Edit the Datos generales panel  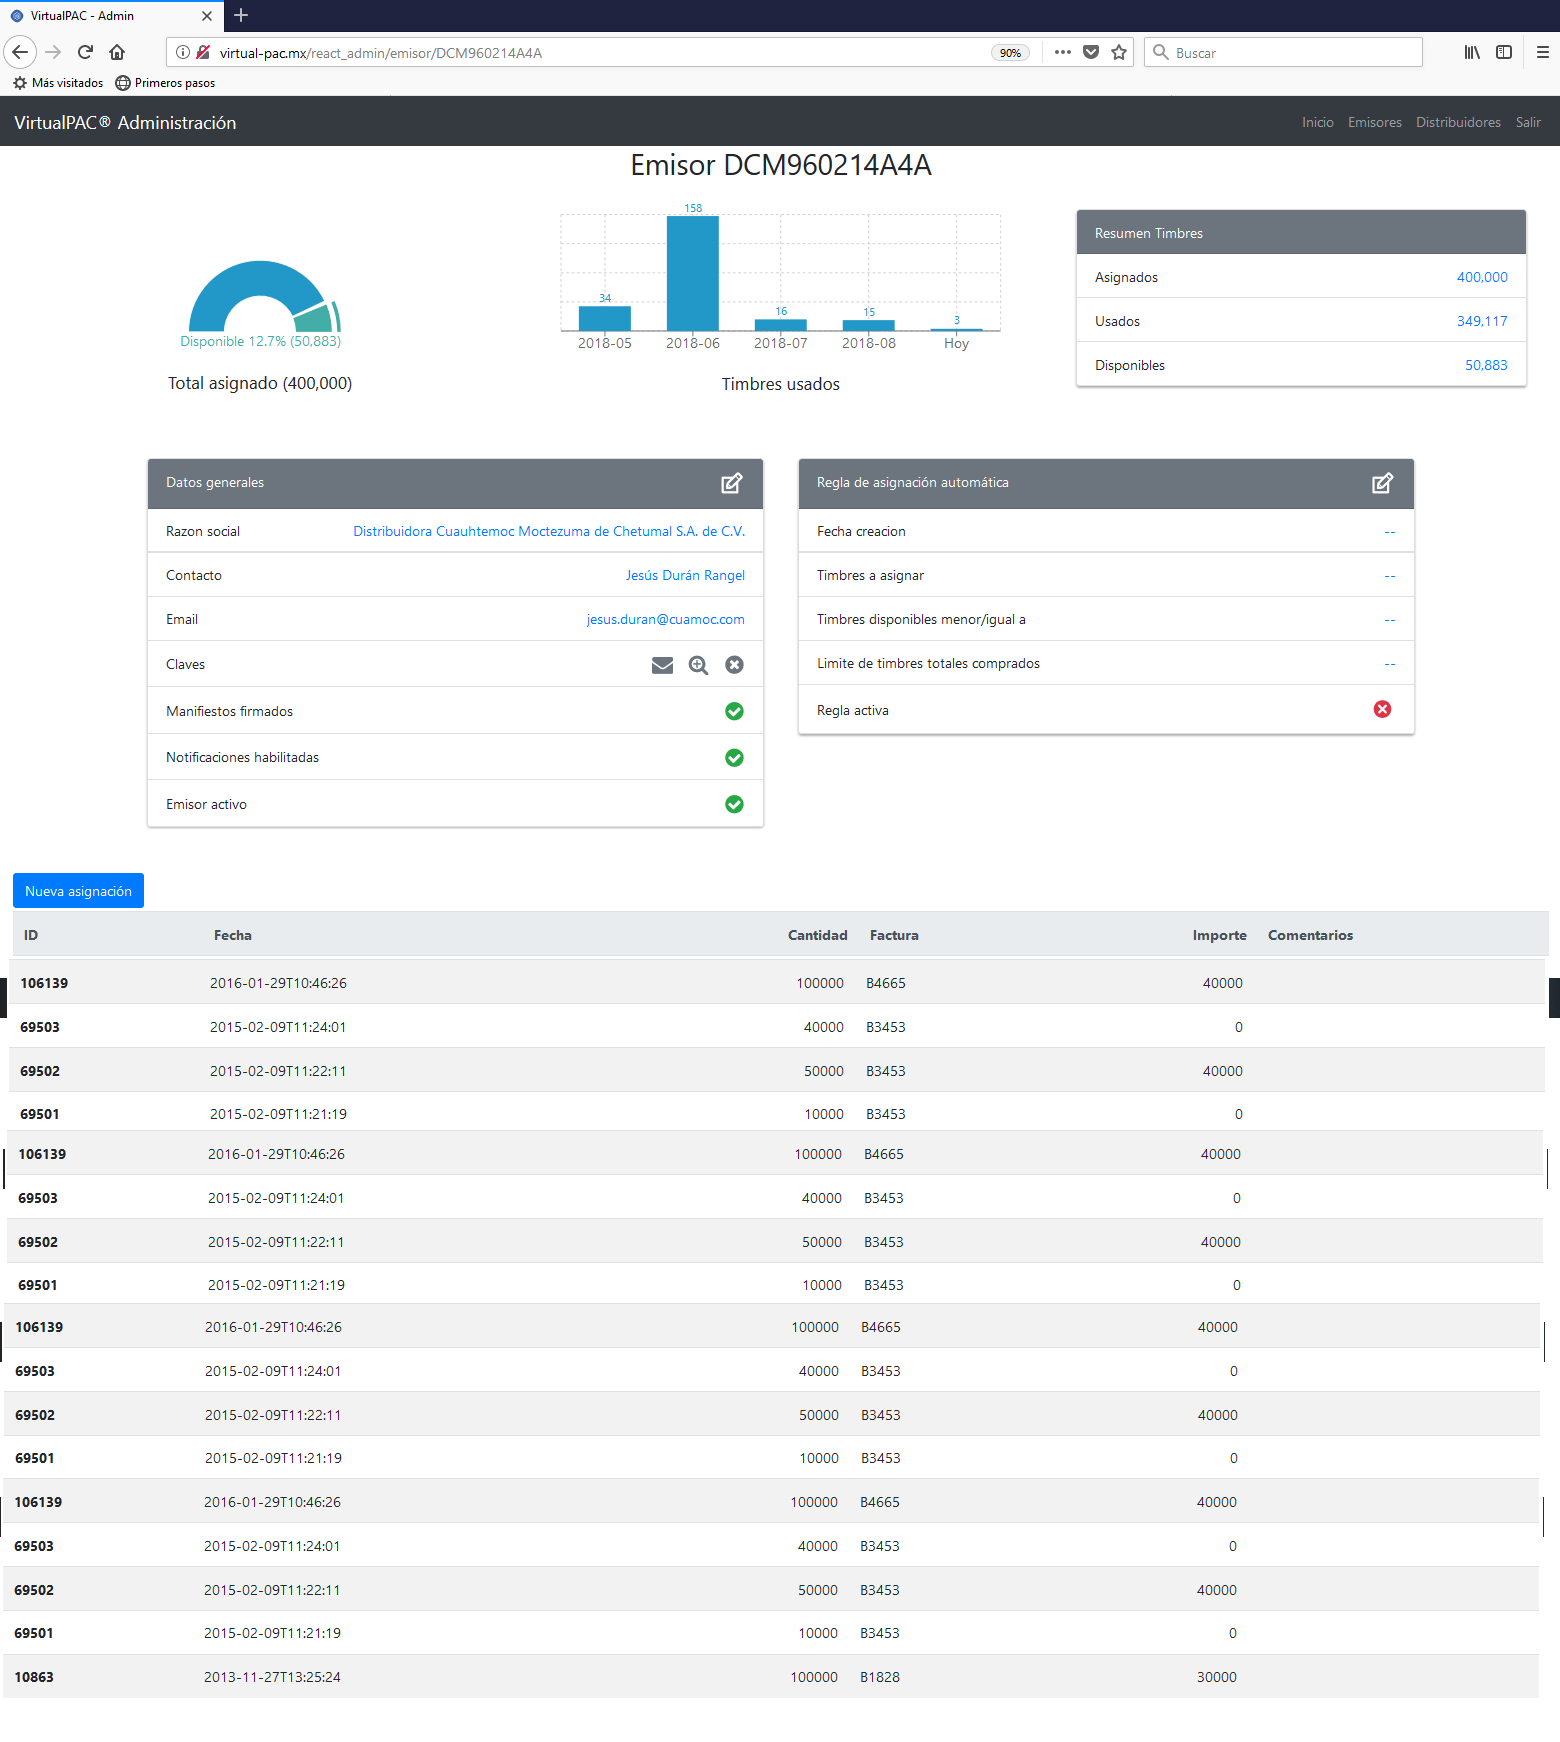pyautogui.click(x=732, y=483)
